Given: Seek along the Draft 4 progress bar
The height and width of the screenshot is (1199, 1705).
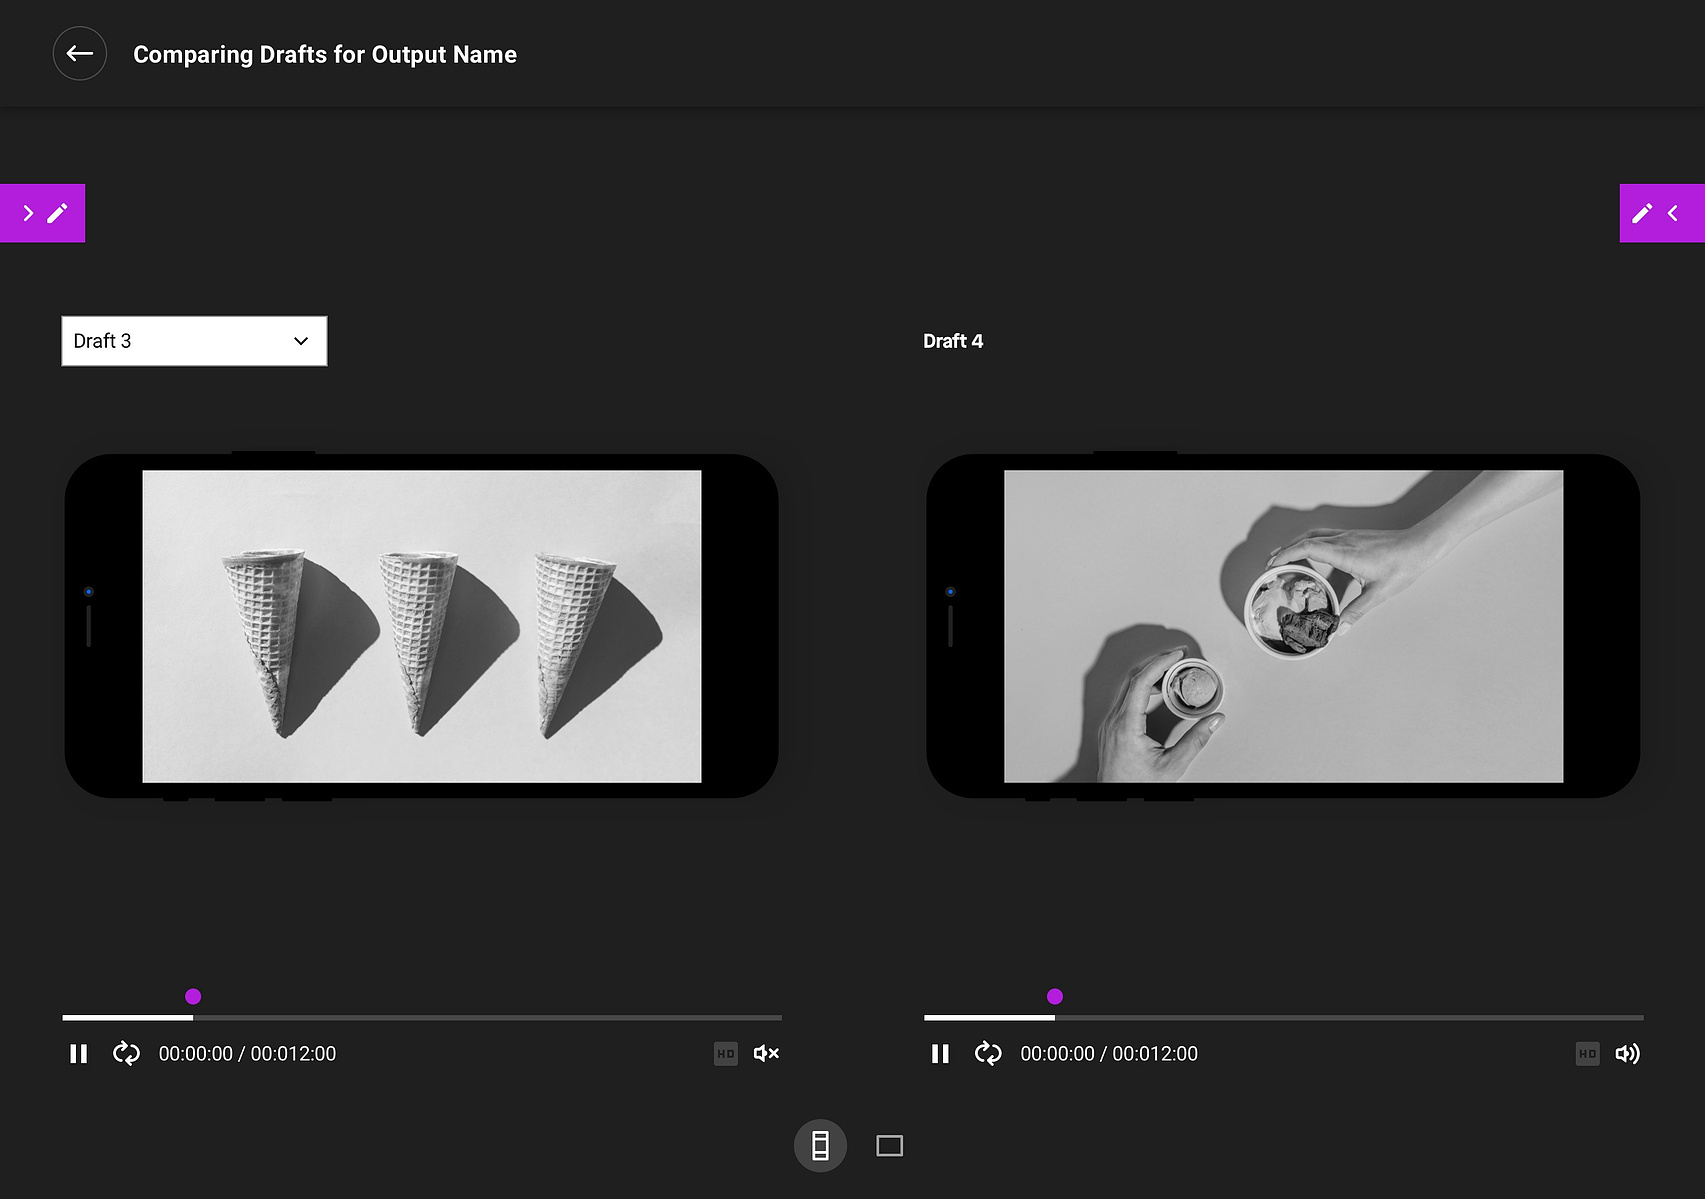Looking at the screenshot, I should (x=1284, y=1017).
